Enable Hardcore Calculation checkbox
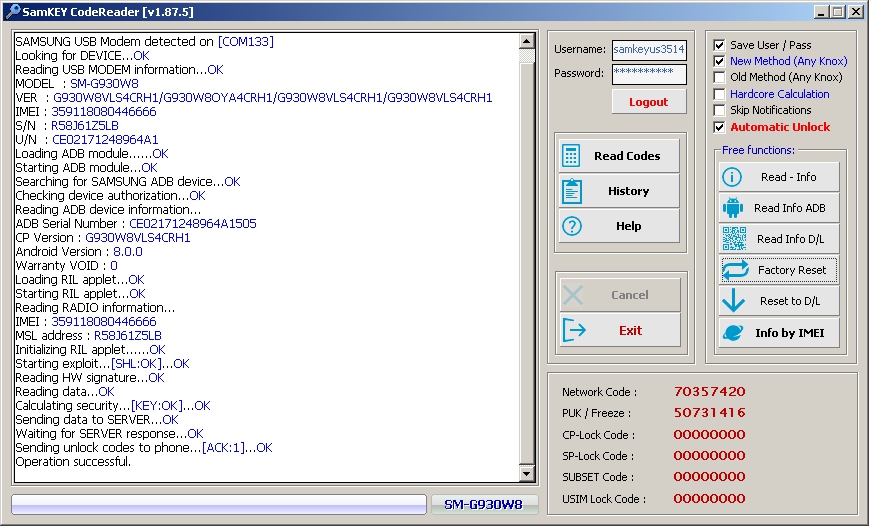The width and height of the screenshot is (869, 526). pyautogui.click(x=719, y=94)
